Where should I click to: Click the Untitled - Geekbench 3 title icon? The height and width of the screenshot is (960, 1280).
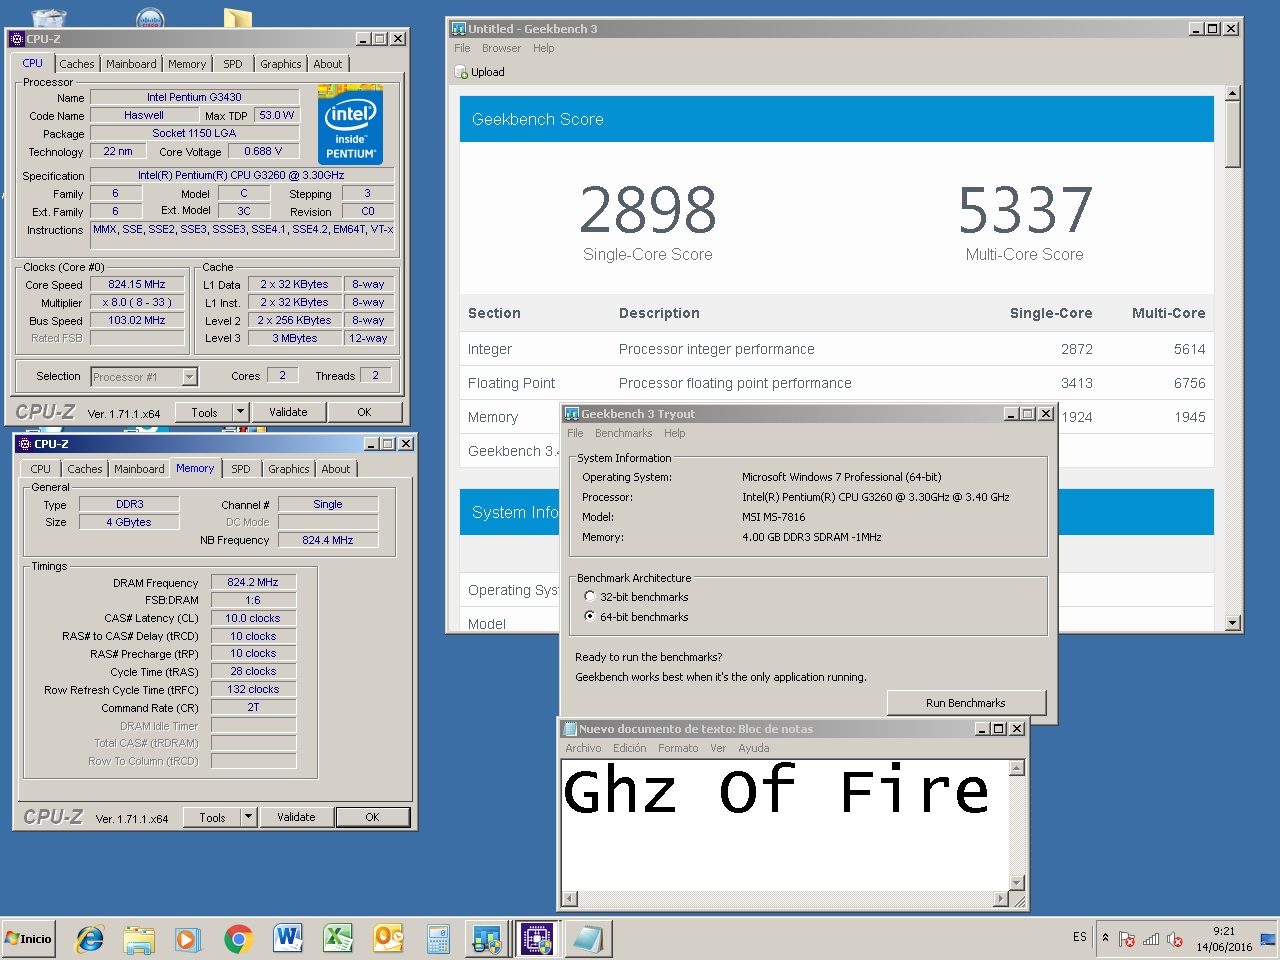click(459, 29)
